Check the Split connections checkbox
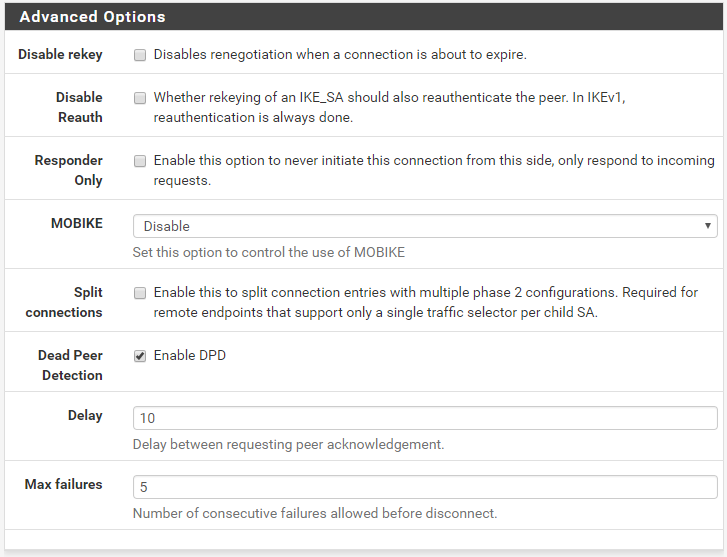 [140, 294]
